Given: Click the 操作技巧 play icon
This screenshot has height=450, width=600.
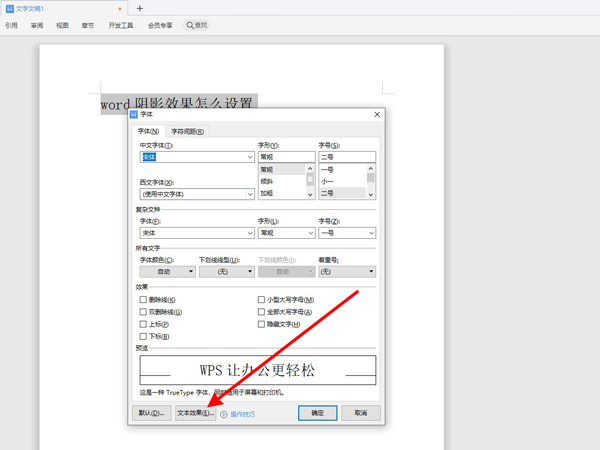Looking at the screenshot, I should (224, 413).
